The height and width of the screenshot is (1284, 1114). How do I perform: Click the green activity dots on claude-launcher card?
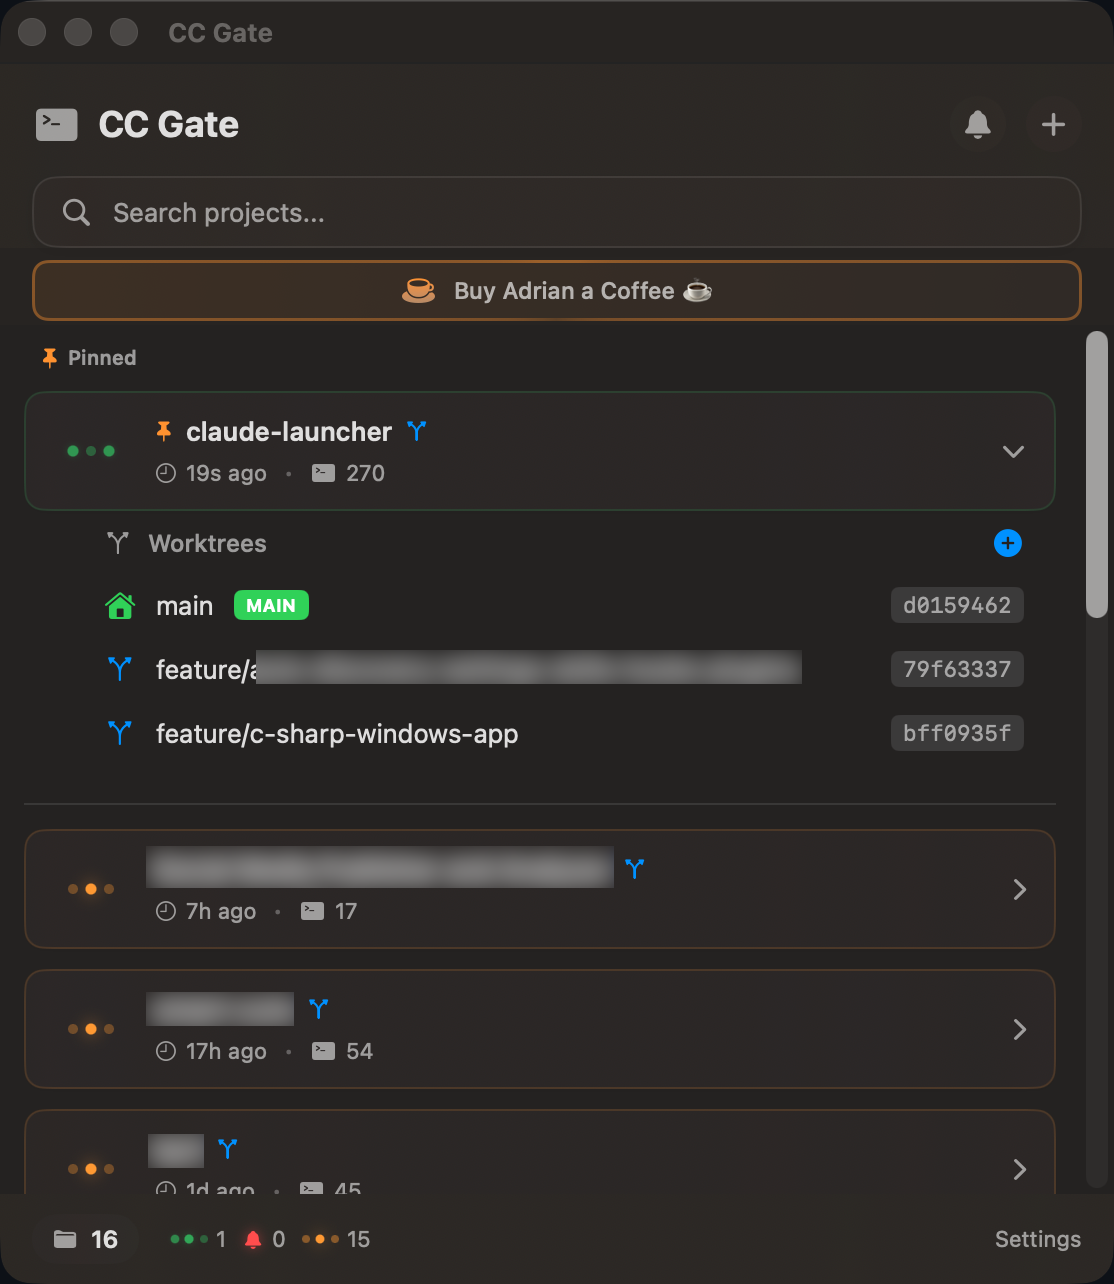(91, 451)
